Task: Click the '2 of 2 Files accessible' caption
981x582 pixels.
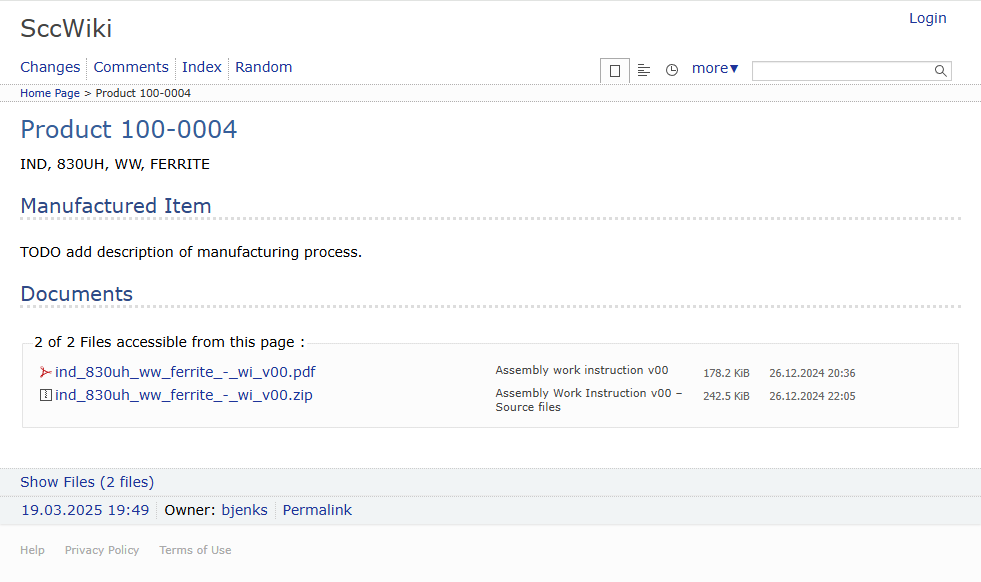Action: coord(170,342)
